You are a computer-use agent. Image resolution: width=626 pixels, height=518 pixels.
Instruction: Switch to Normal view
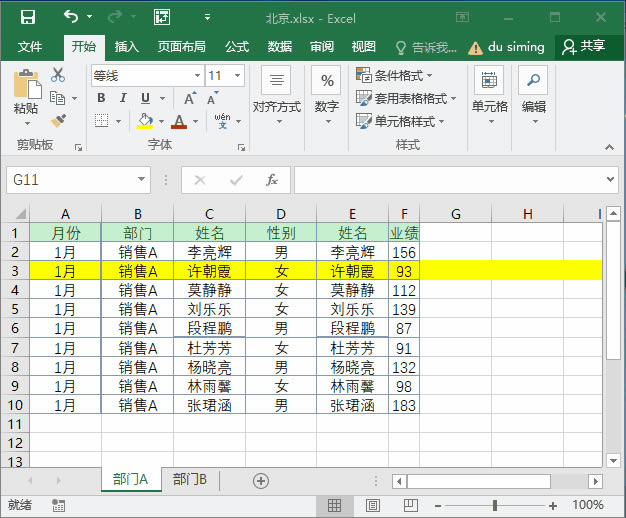coord(334,506)
